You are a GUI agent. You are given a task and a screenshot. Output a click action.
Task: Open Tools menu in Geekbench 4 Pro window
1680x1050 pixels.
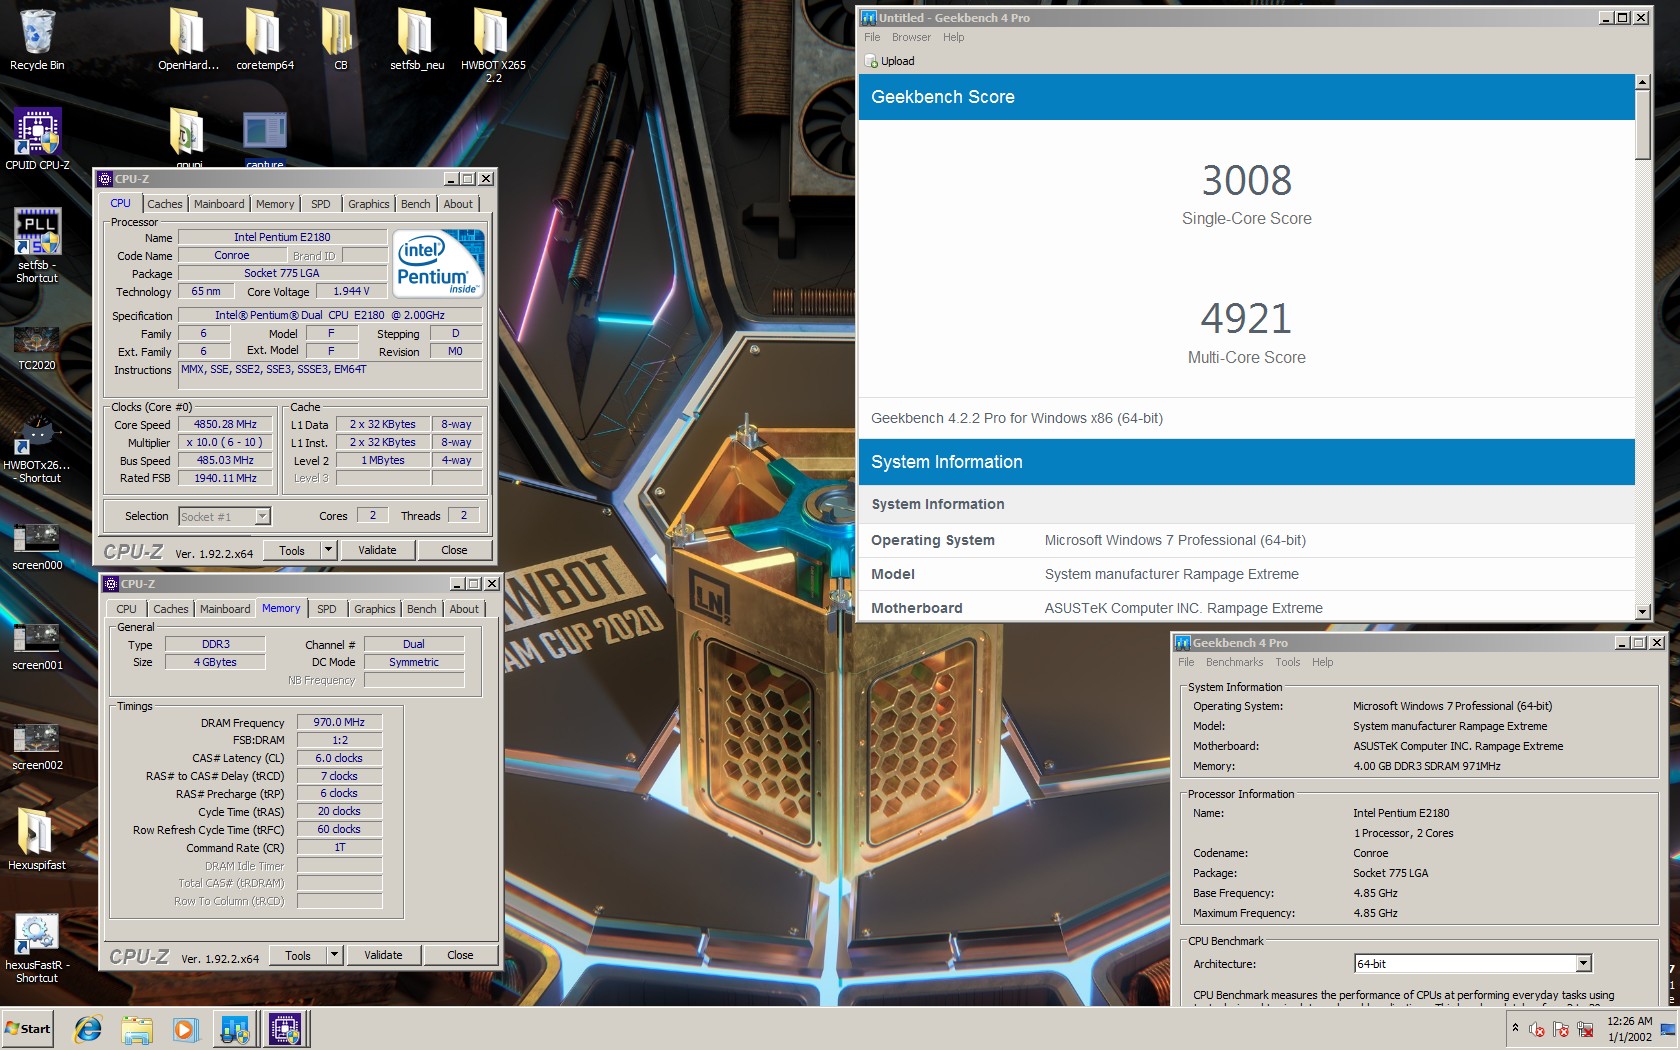(1288, 663)
